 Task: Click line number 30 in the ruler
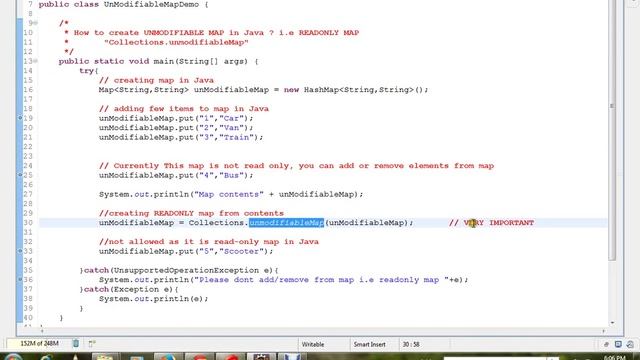pos(28,223)
